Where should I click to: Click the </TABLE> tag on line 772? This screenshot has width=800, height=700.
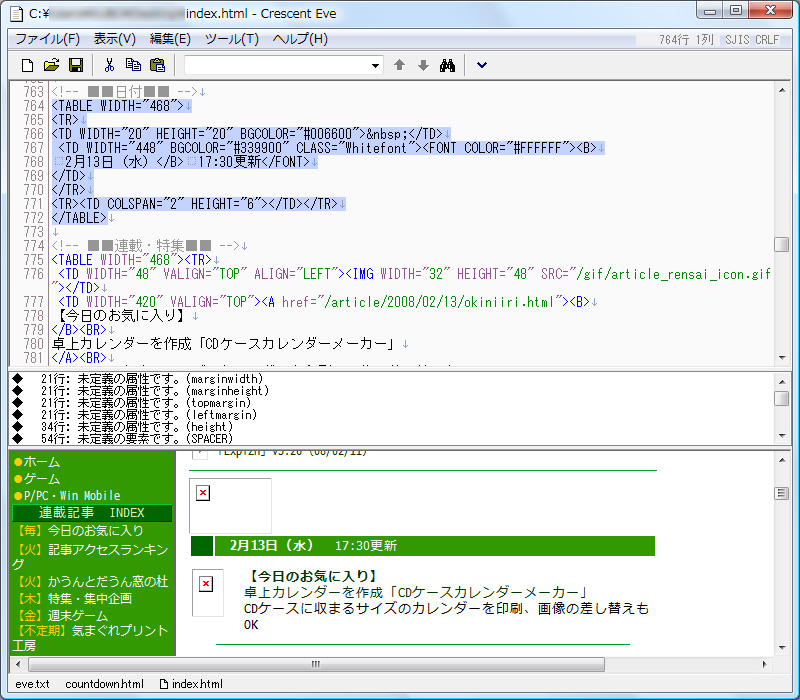click(x=79, y=218)
